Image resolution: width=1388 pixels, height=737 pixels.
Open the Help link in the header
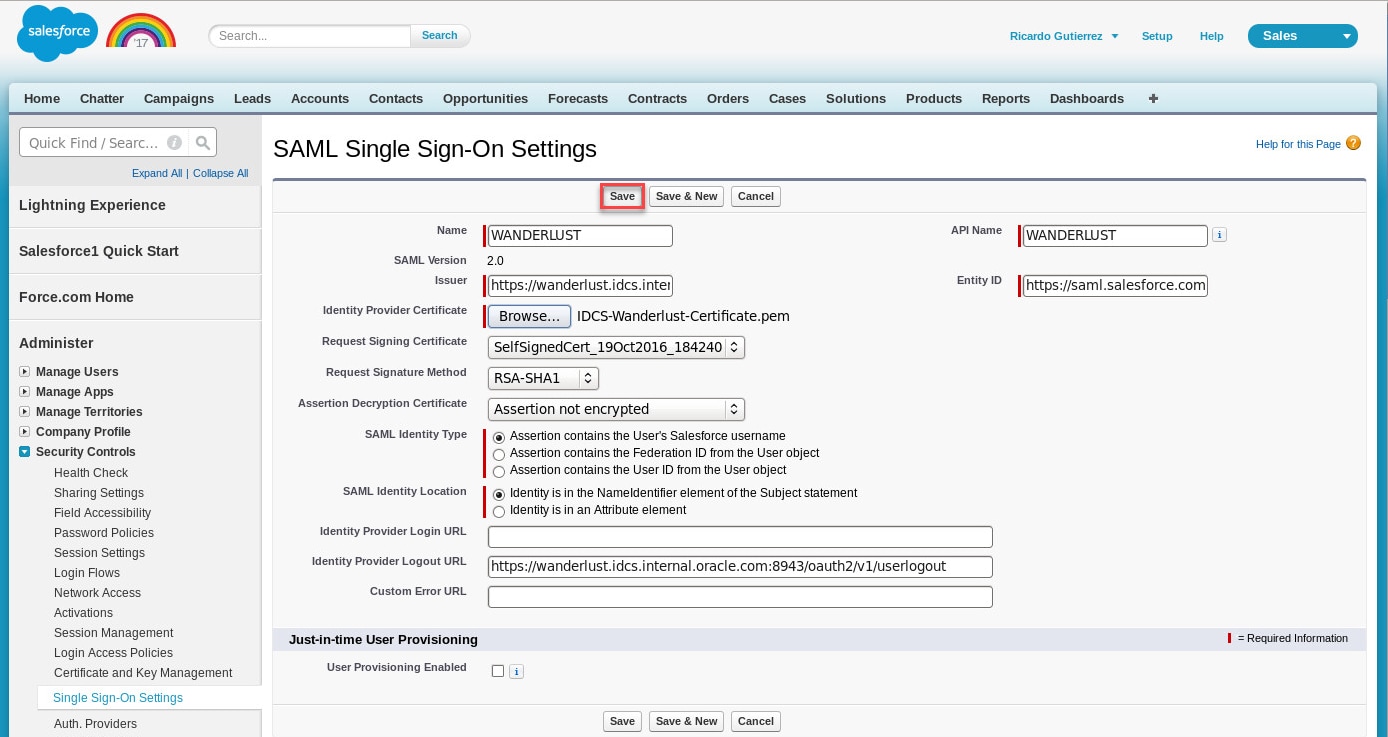(x=1212, y=36)
